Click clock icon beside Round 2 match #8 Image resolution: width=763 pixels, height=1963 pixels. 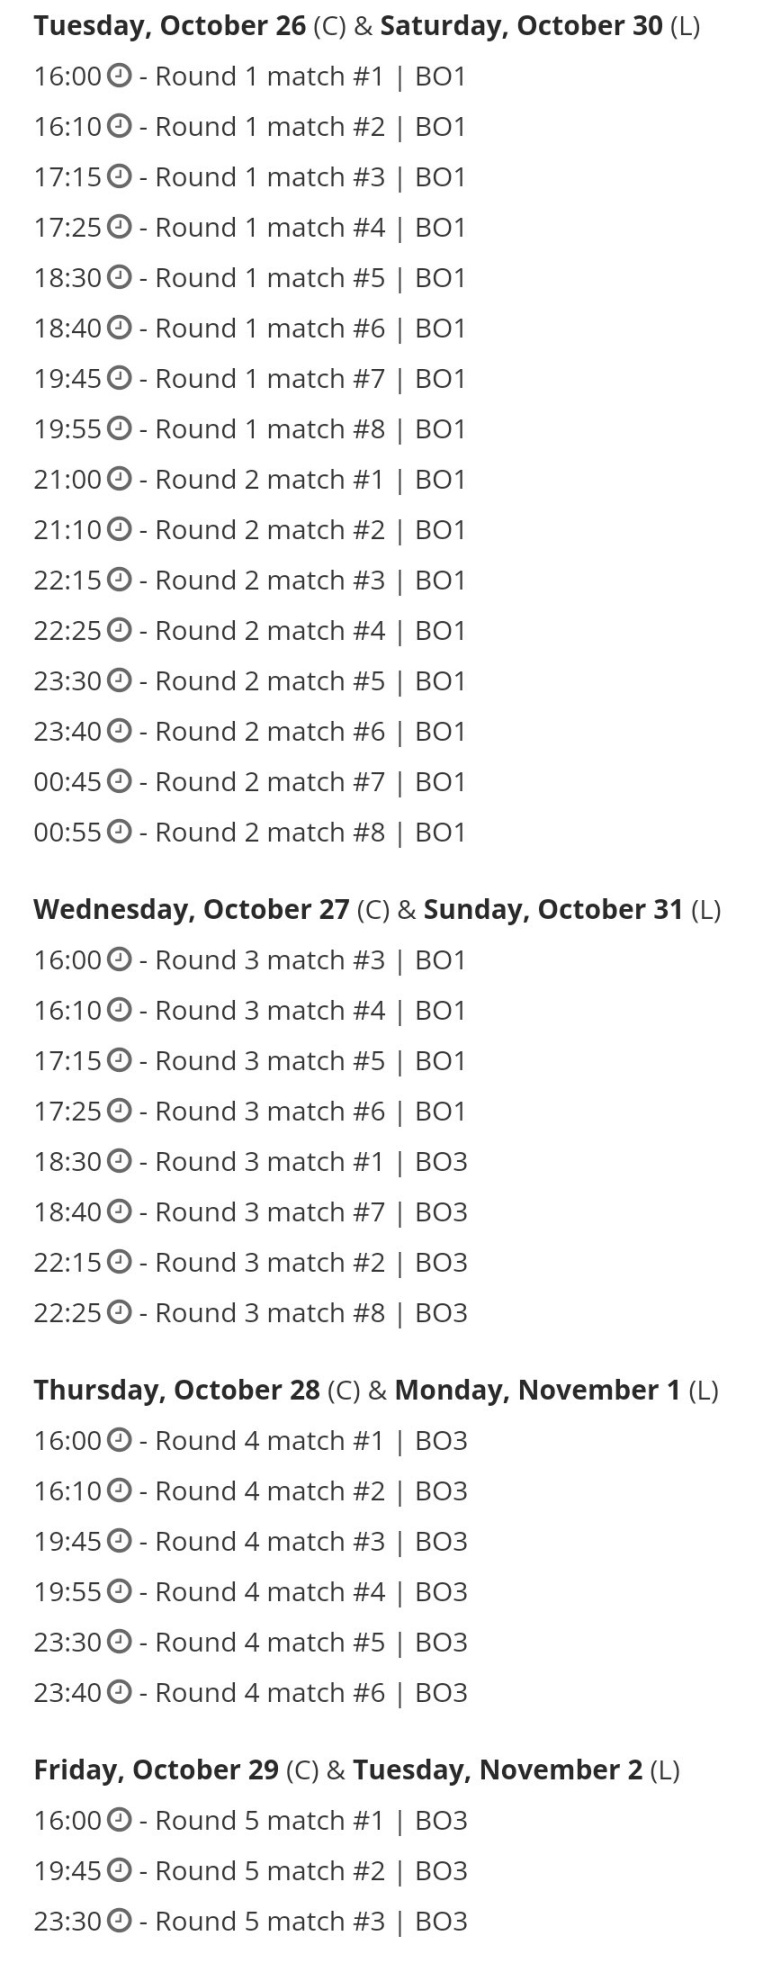(x=119, y=831)
